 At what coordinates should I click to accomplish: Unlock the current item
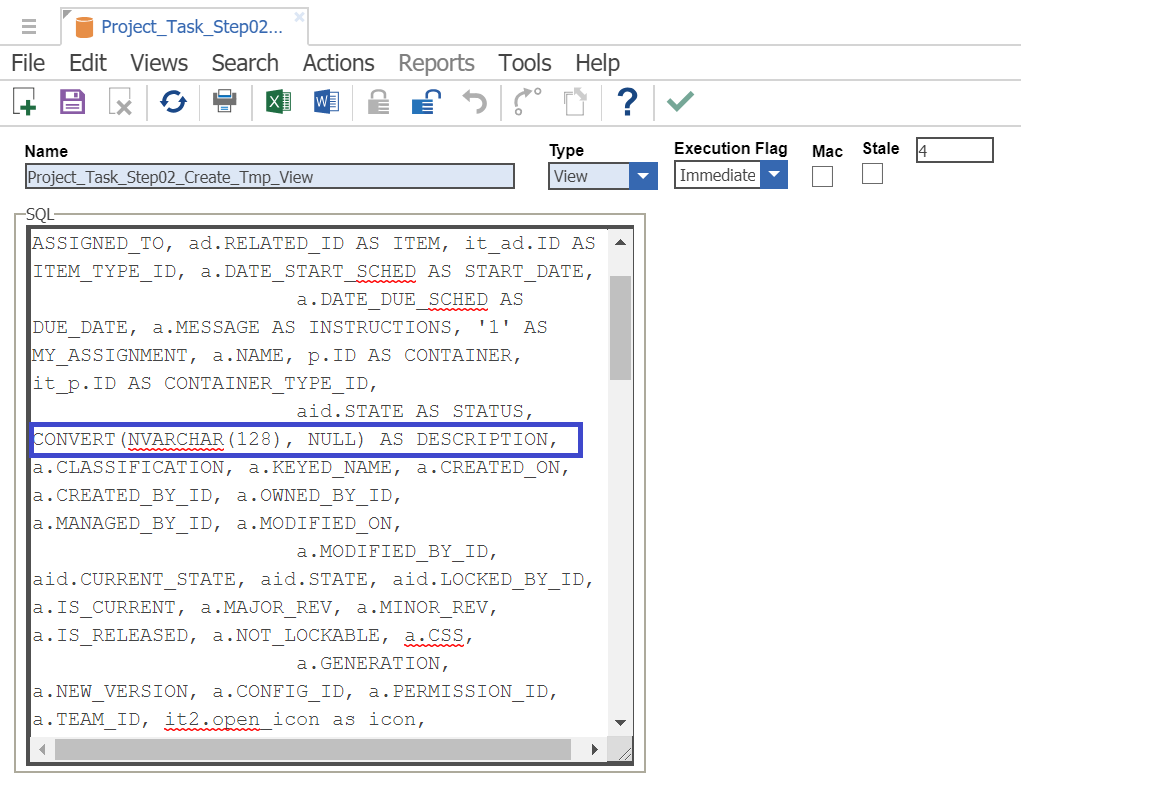[x=424, y=101]
